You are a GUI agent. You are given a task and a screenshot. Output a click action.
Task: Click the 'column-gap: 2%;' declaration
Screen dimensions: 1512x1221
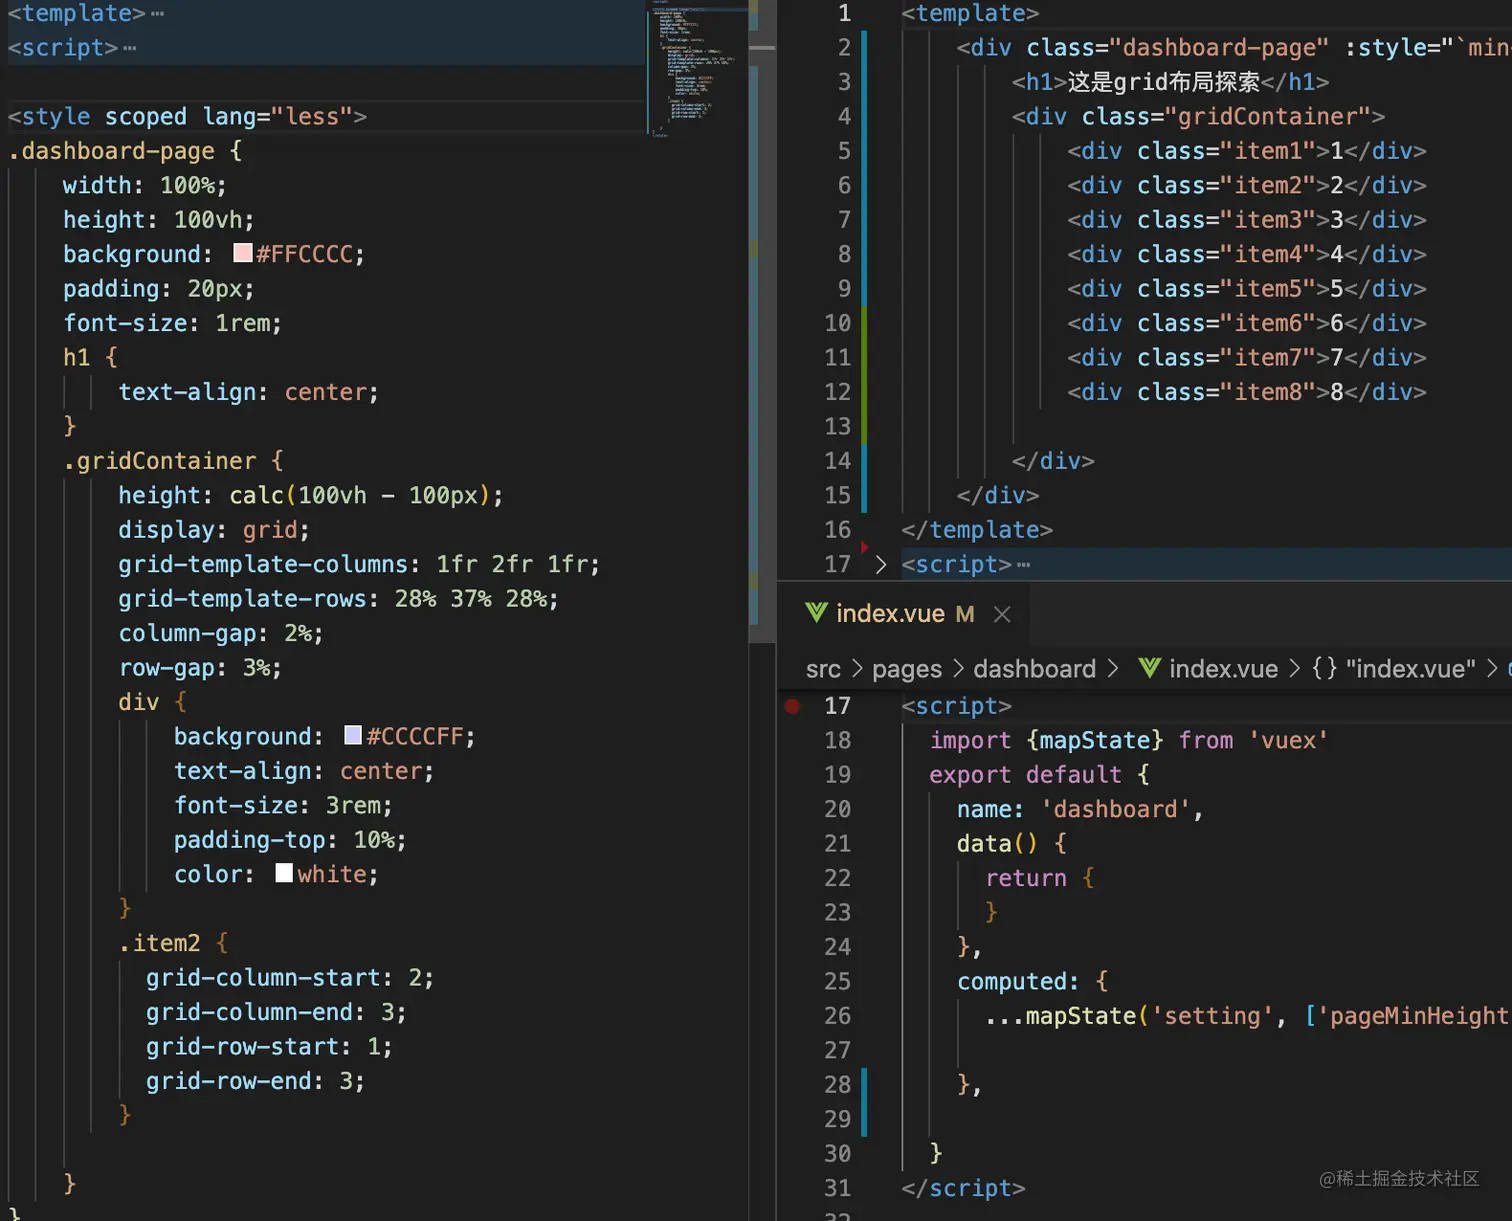click(221, 634)
